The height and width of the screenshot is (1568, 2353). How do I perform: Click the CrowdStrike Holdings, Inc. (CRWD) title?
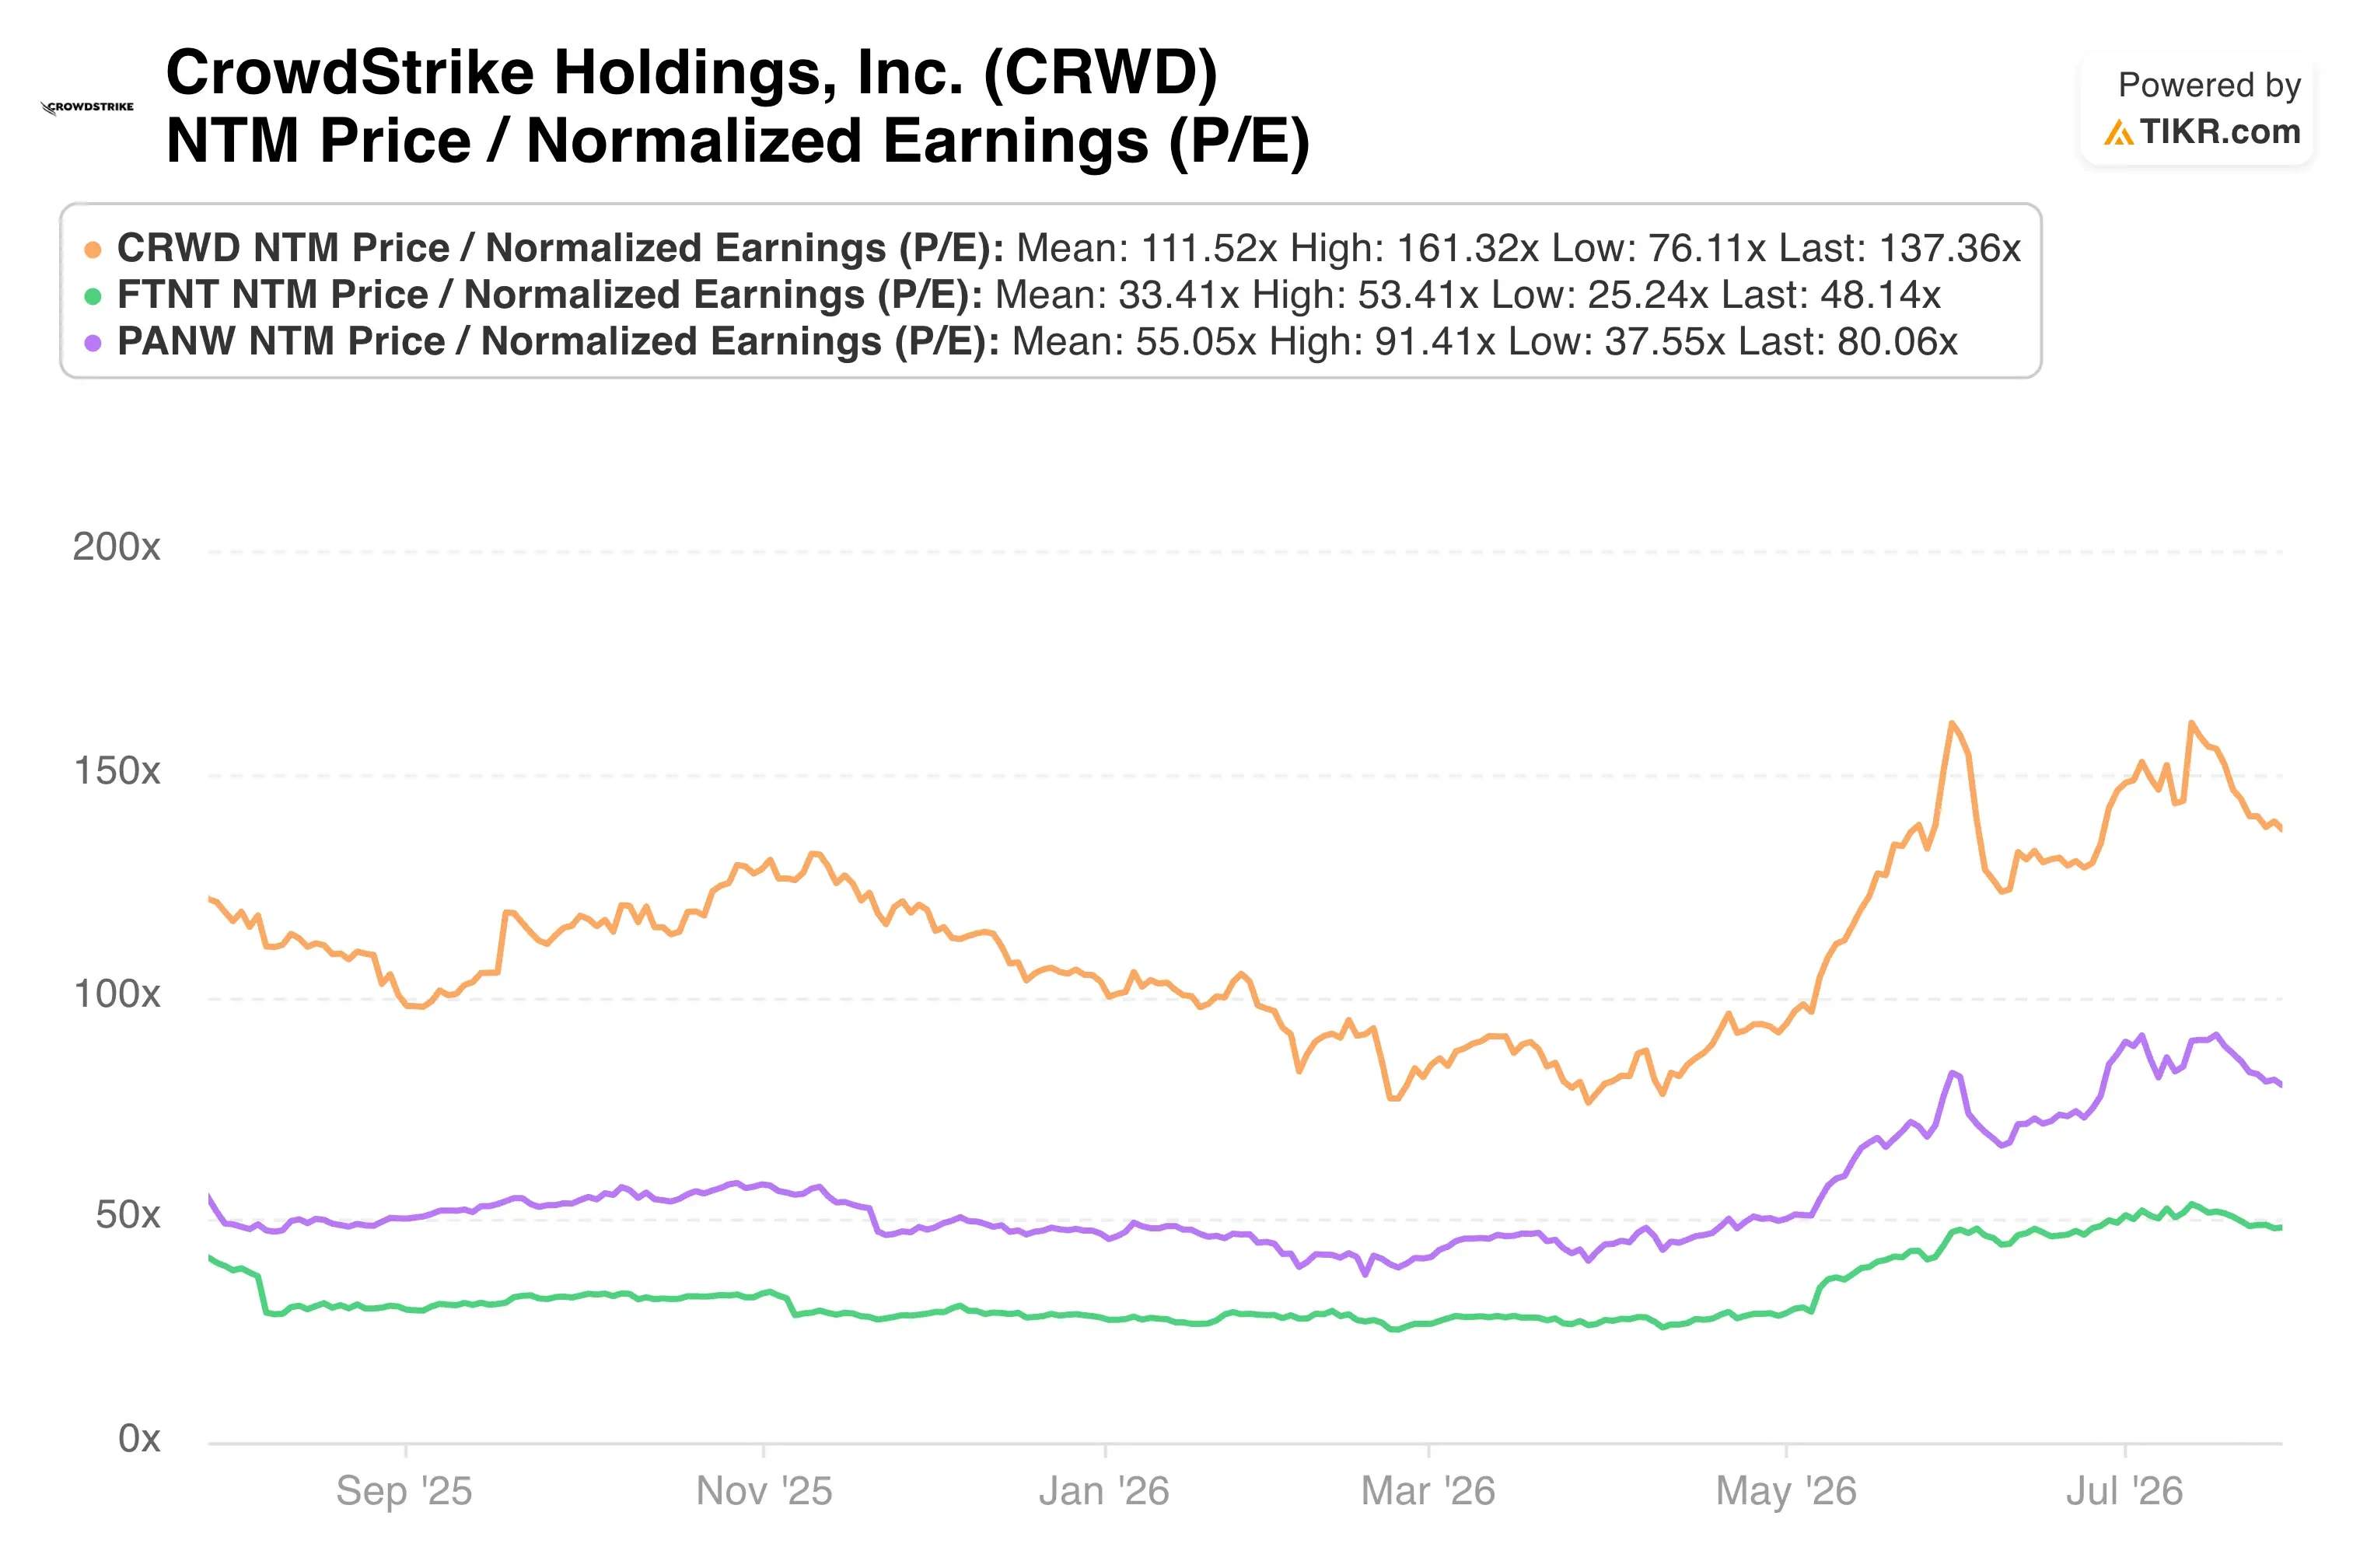pos(692,73)
